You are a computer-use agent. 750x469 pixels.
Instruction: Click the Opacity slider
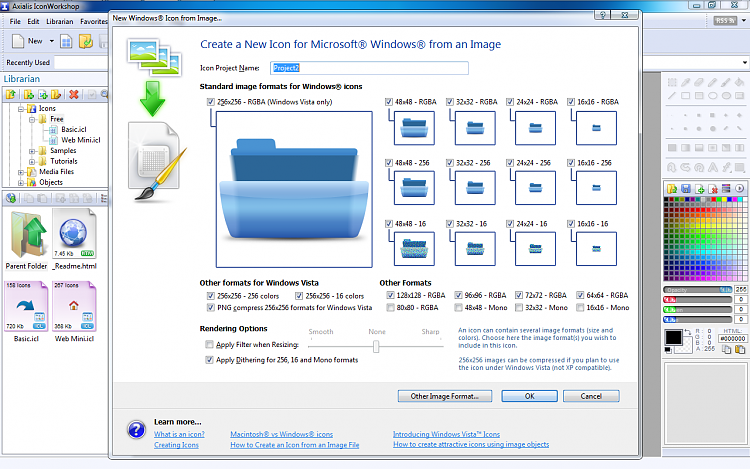698,290
